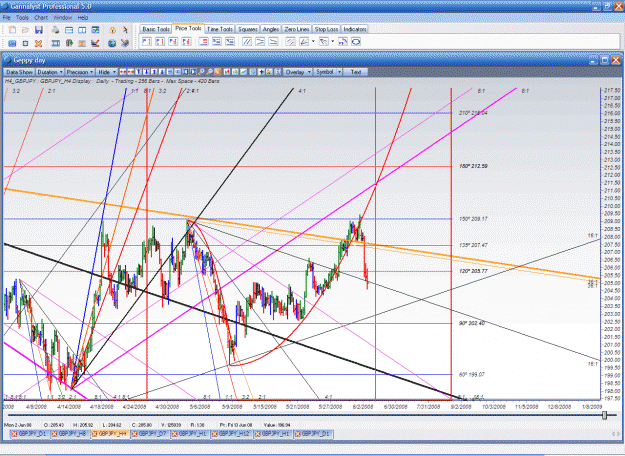Select the GBPJPY_H8 chart tab

pos(72,434)
